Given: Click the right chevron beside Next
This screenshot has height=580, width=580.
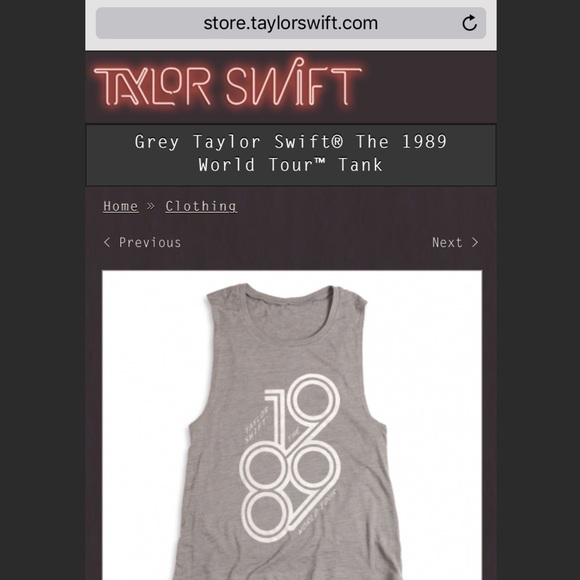Looking at the screenshot, I should 475,242.
